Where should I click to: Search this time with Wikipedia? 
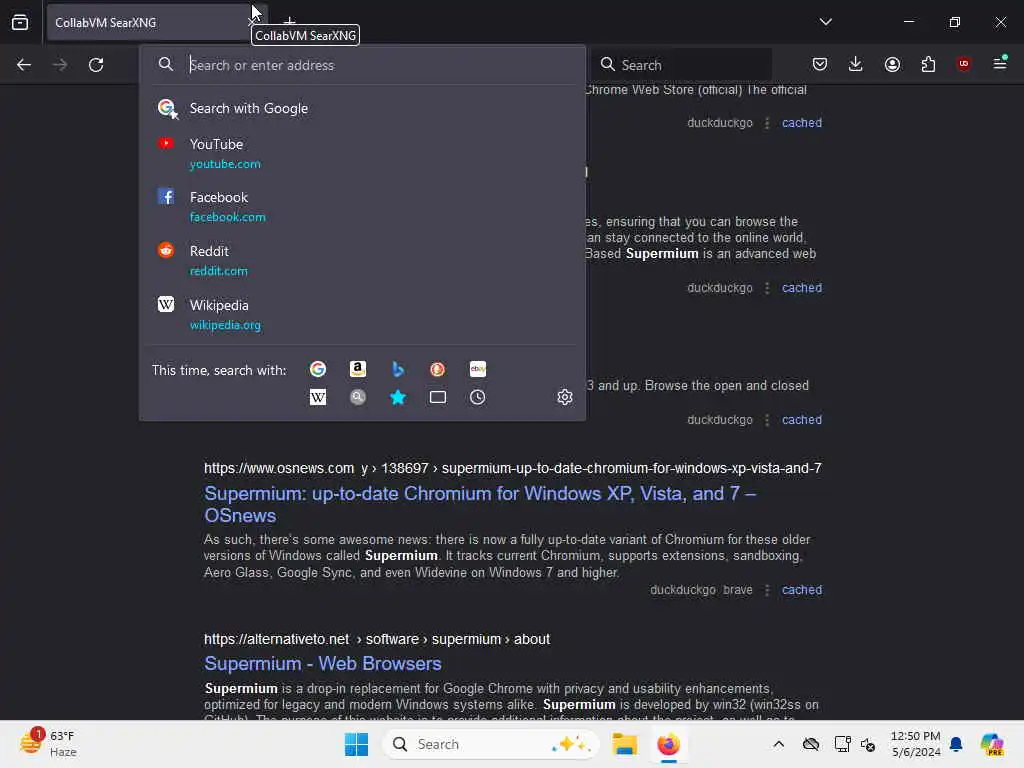(318, 397)
